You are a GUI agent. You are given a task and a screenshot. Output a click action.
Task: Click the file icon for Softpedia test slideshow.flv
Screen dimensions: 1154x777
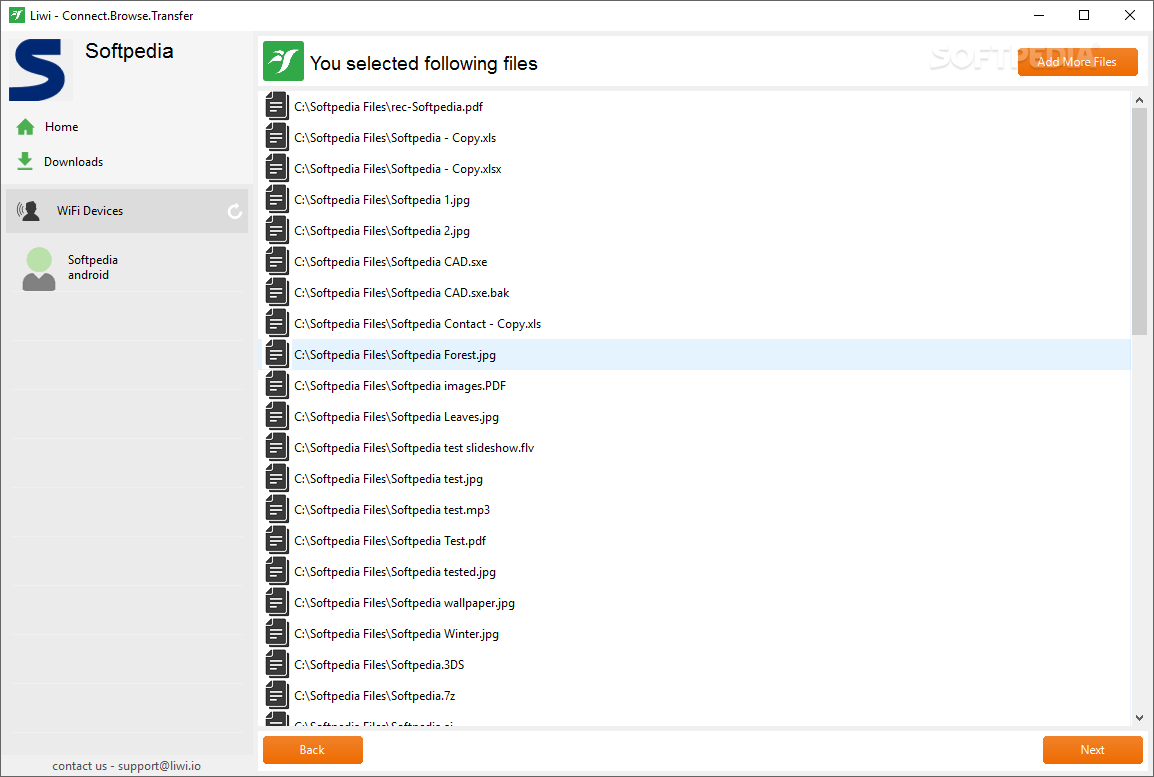pos(277,447)
